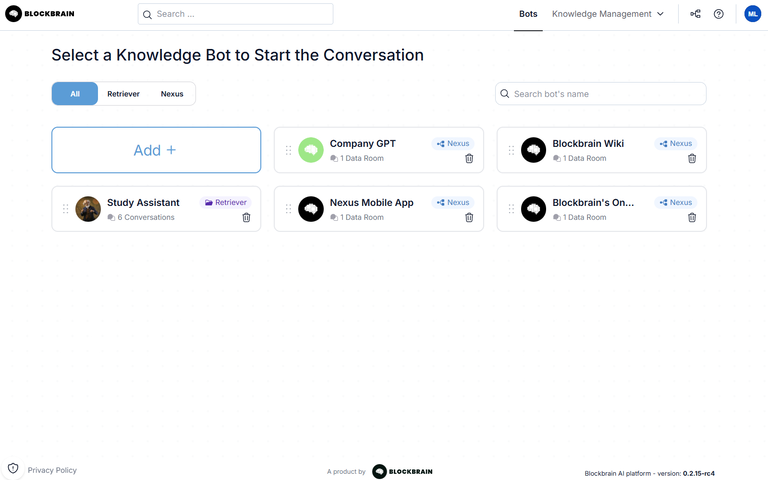
Task: Filter bots by Nexus type
Action: (172, 94)
